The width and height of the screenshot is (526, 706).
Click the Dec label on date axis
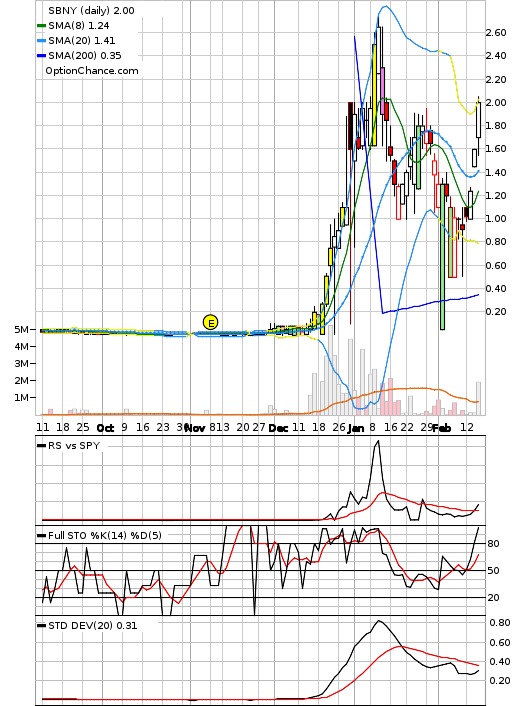pos(278,428)
